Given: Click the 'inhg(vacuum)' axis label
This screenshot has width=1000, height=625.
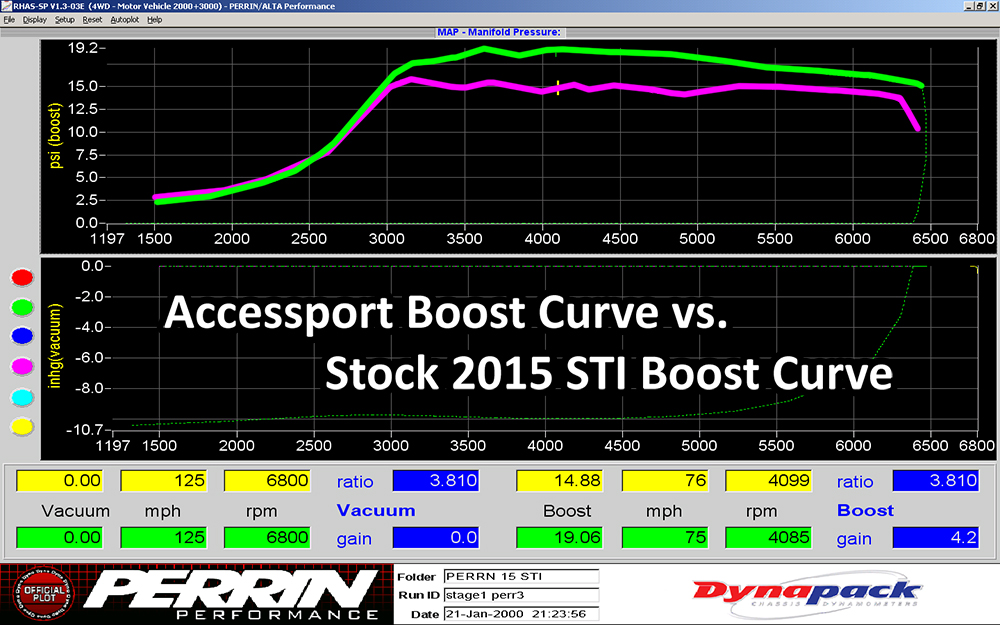Looking at the screenshot, I should (55, 346).
